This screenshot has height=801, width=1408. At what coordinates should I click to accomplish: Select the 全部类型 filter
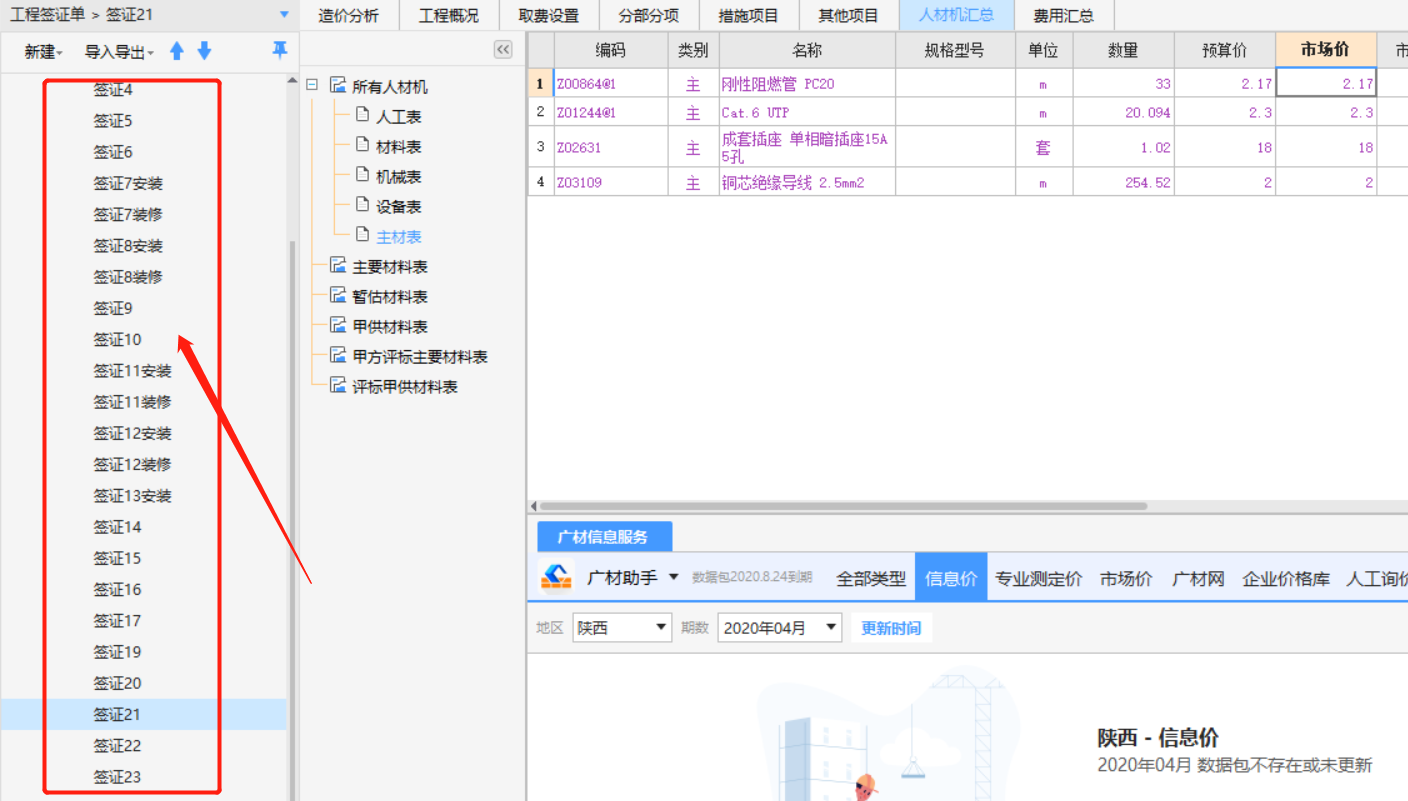871,578
